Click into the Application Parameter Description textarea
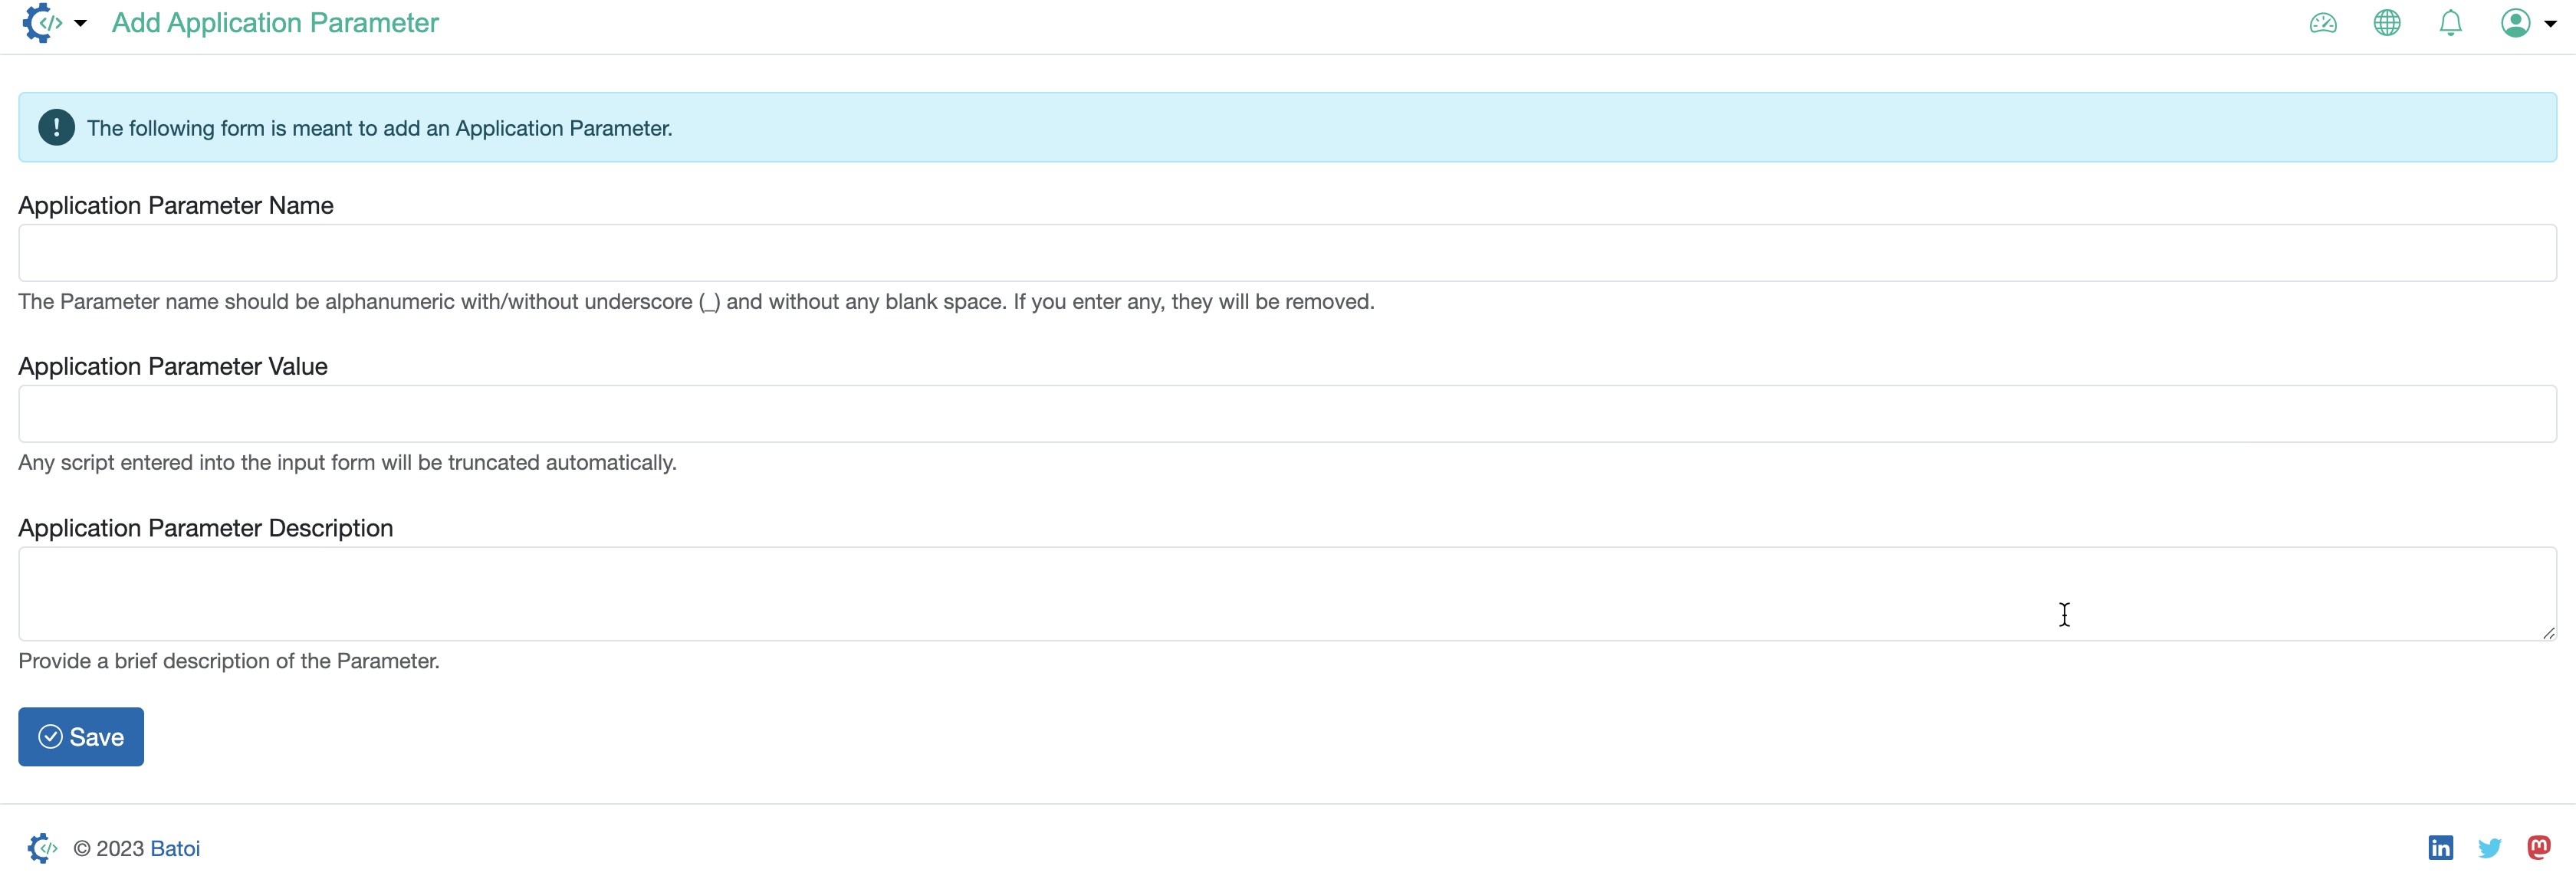Viewport: 2576px width, 889px height. (1287, 594)
